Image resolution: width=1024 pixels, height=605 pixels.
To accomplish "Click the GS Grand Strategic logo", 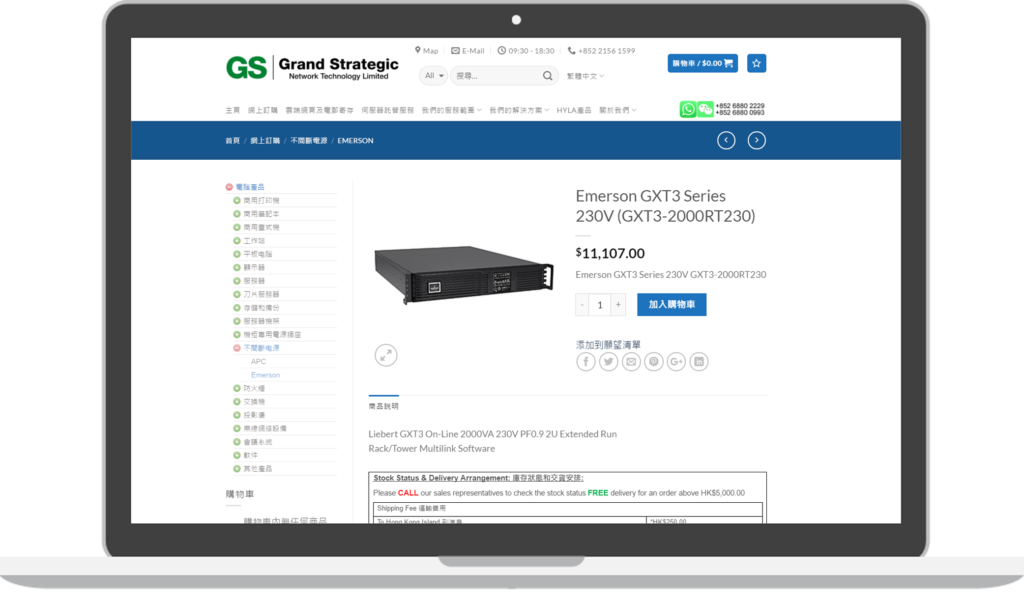I will [312, 68].
